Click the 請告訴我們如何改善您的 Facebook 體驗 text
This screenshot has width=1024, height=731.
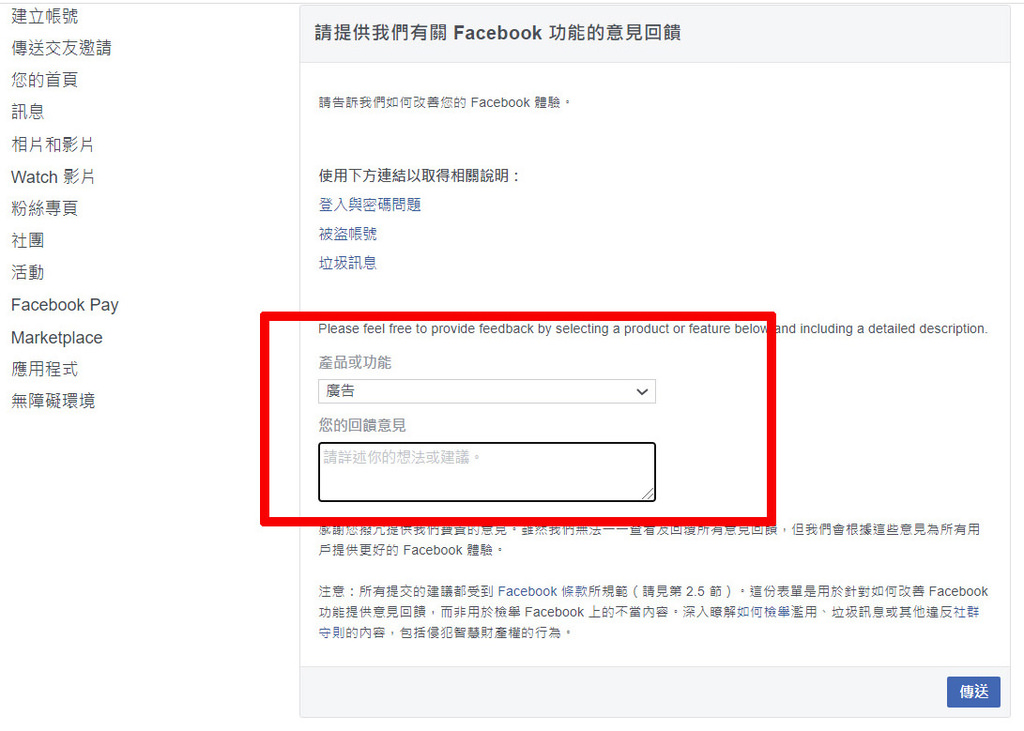tap(445, 103)
